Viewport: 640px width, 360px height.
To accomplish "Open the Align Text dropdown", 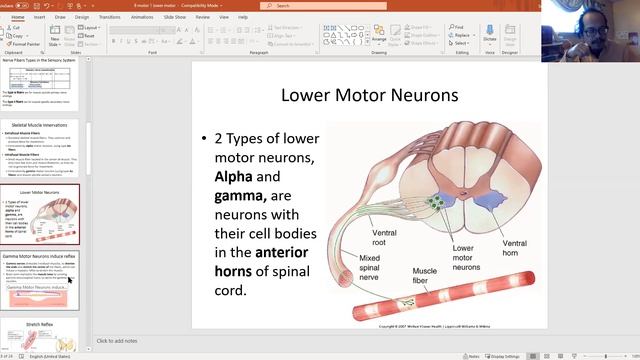I will coord(281,36).
